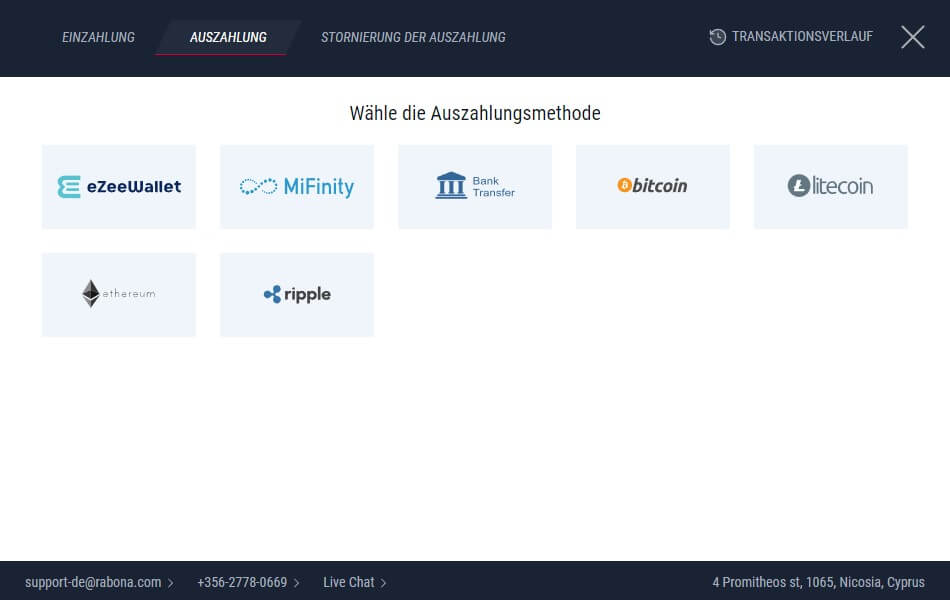Click the transaction history clock icon
Screen dimensions: 950x600
coord(717,37)
